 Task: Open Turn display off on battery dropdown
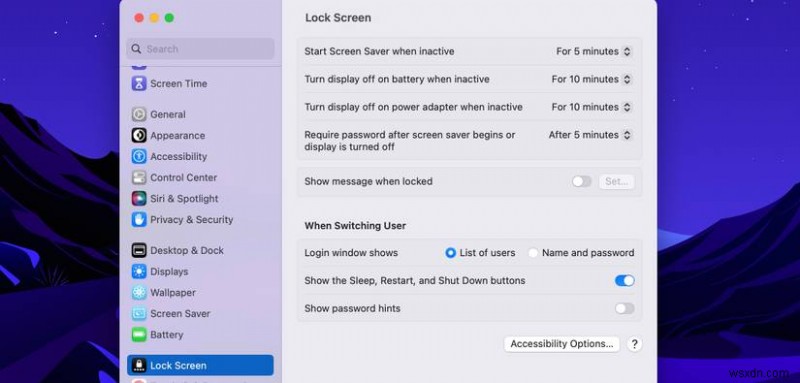[x=592, y=79]
